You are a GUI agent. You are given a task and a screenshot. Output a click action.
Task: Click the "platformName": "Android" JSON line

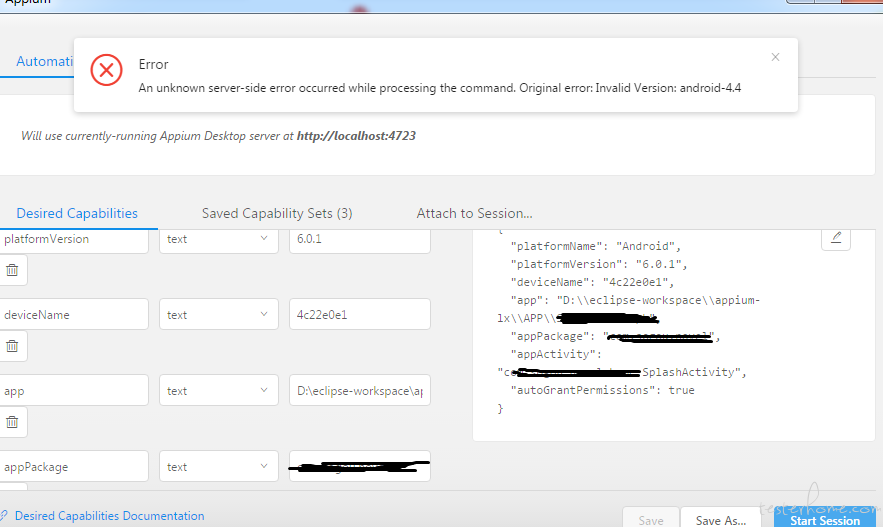(x=595, y=246)
